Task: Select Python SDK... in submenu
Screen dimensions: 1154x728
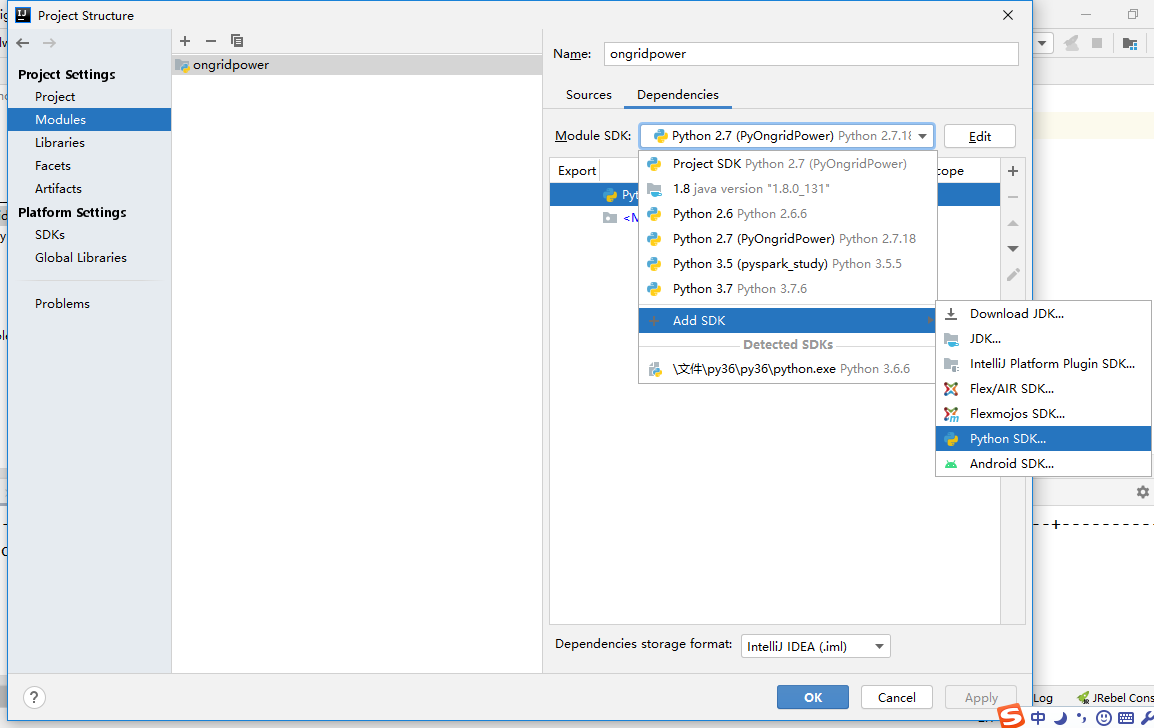Action: pos(1043,439)
